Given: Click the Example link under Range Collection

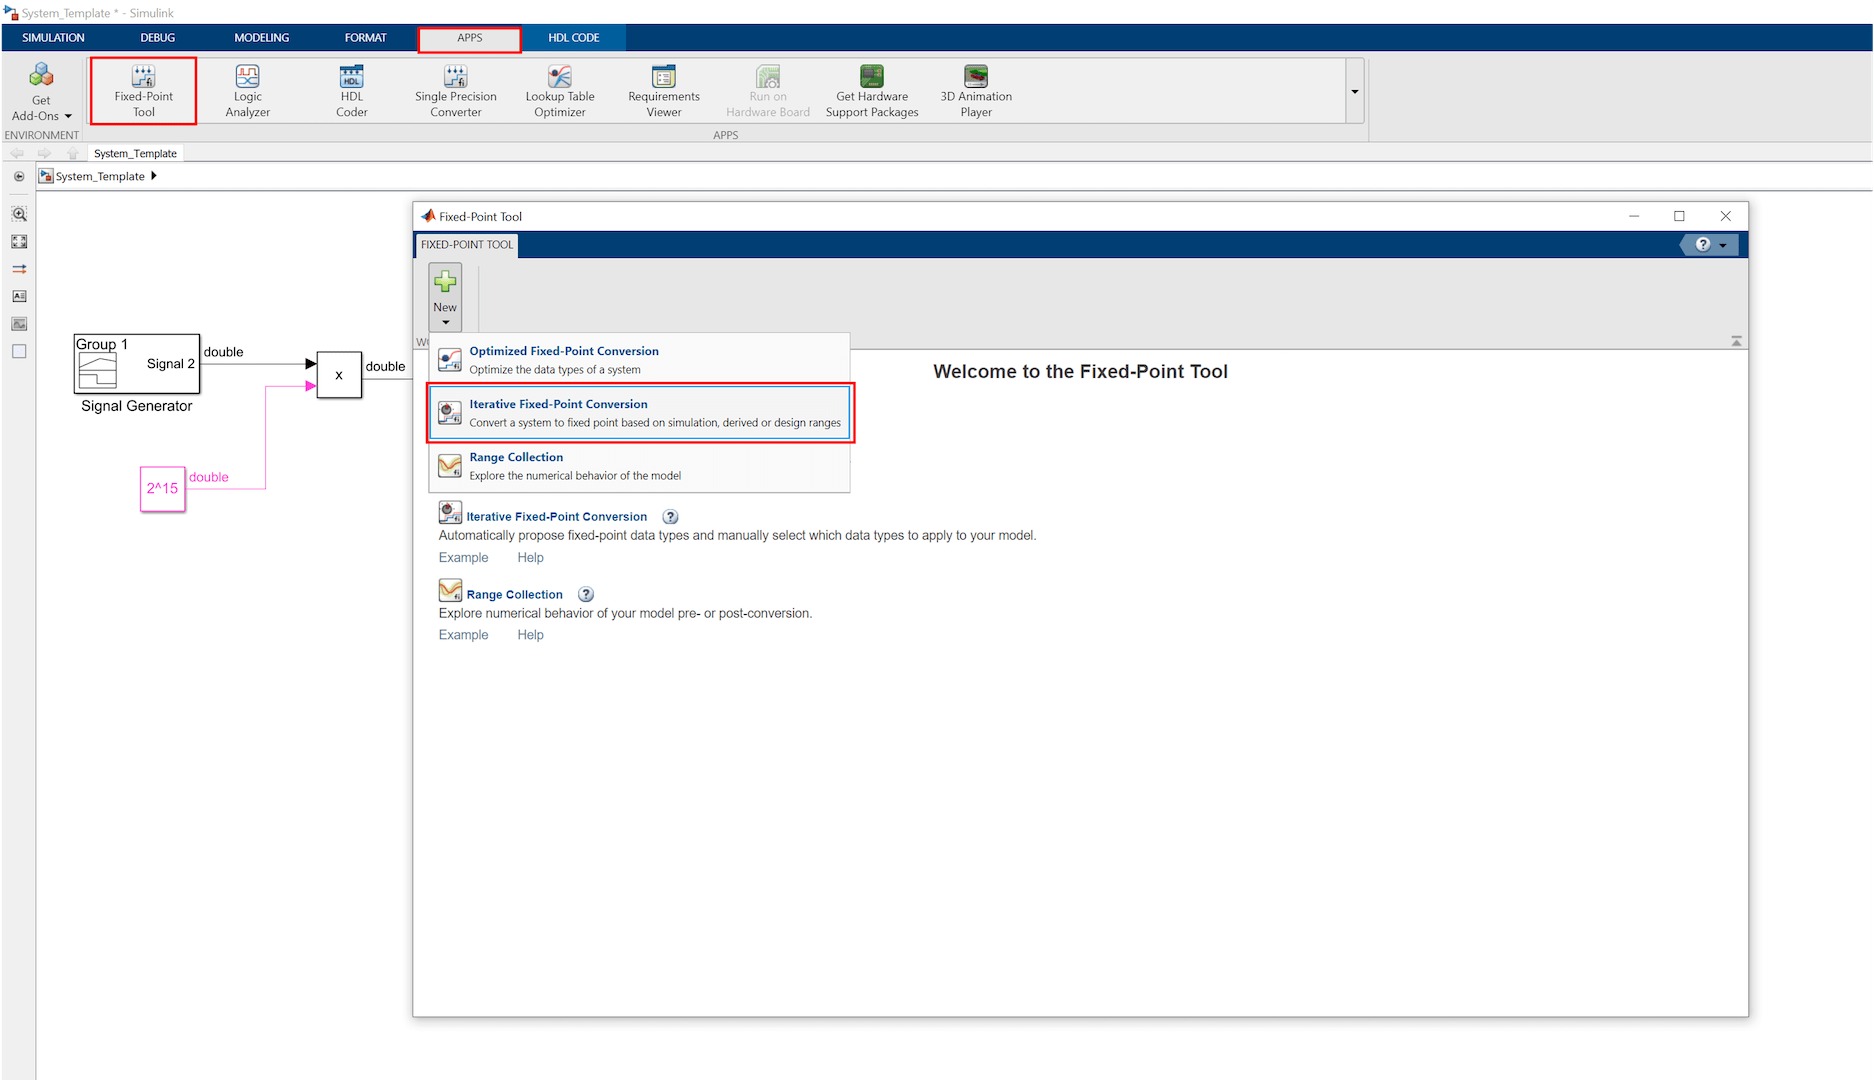Looking at the screenshot, I should (x=463, y=635).
